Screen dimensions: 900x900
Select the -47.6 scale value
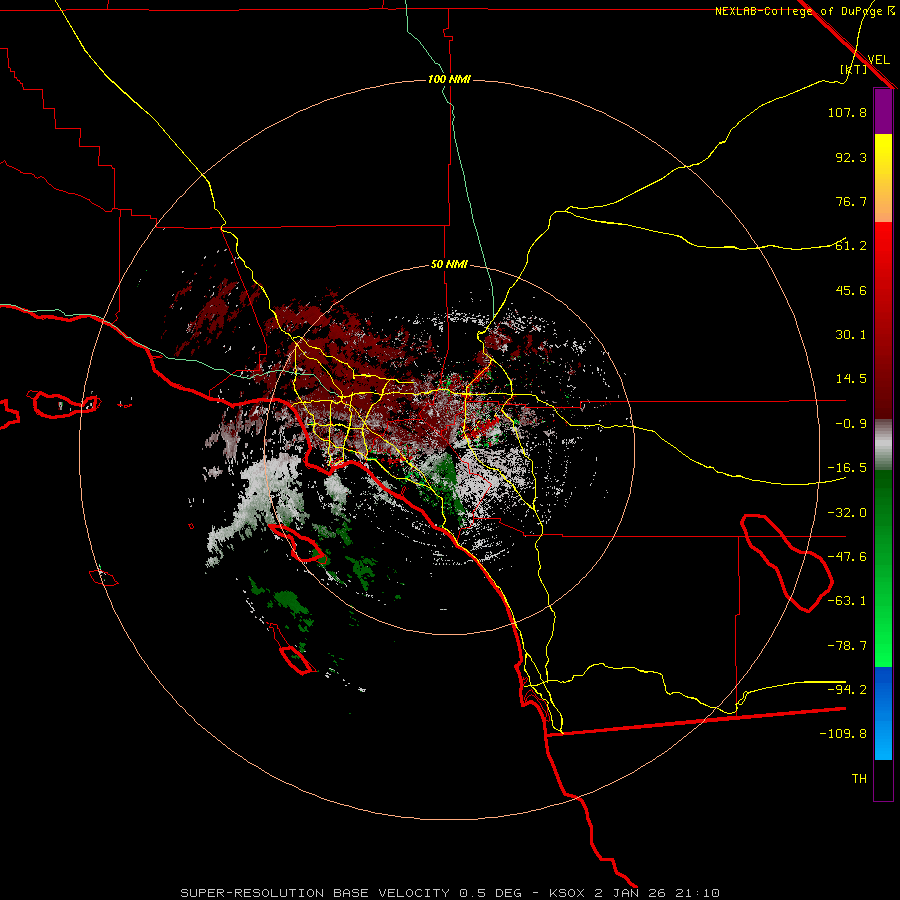(847, 557)
